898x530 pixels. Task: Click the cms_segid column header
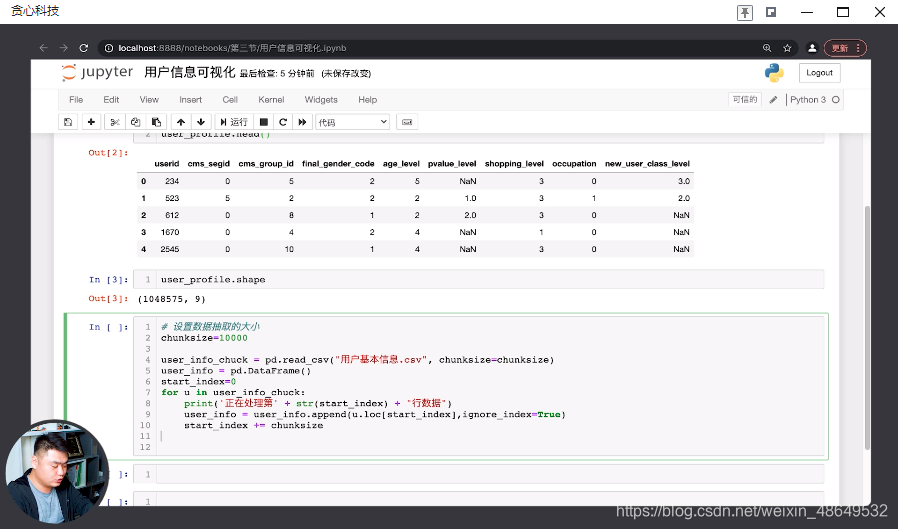coord(208,164)
